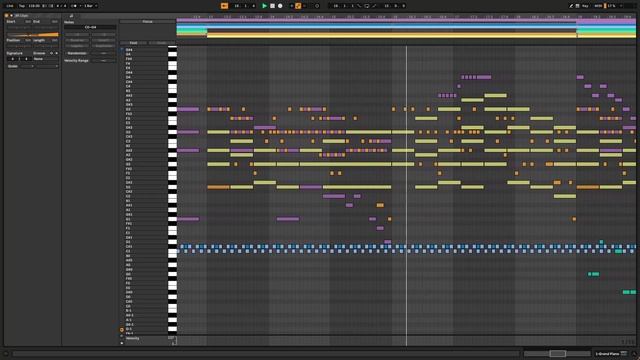640x360 pixels.
Task: Click the zoom overview handle at bottom
Action: click(x=557, y=353)
